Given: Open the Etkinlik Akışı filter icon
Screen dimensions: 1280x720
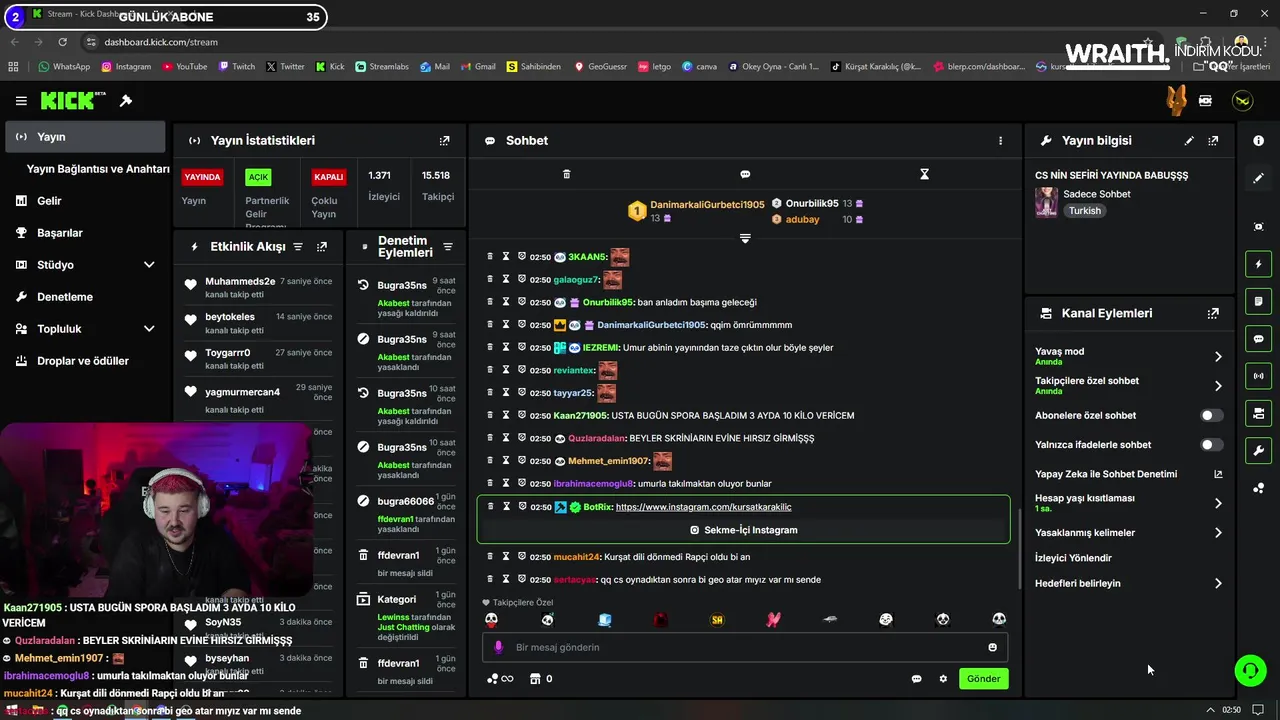Looking at the screenshot, I should click(x=297, y=247).
